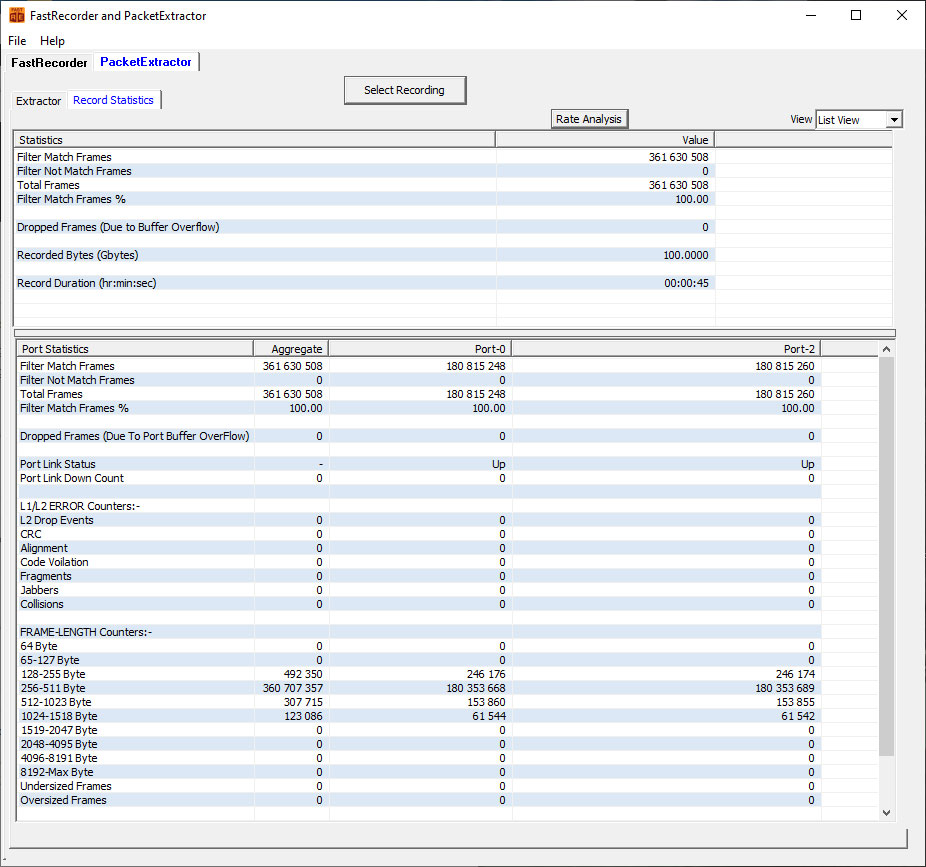The height and width of the screenshot is (867, 926).
Task: Select the 'Jabbers' row
Action: [x=419, y=590]
